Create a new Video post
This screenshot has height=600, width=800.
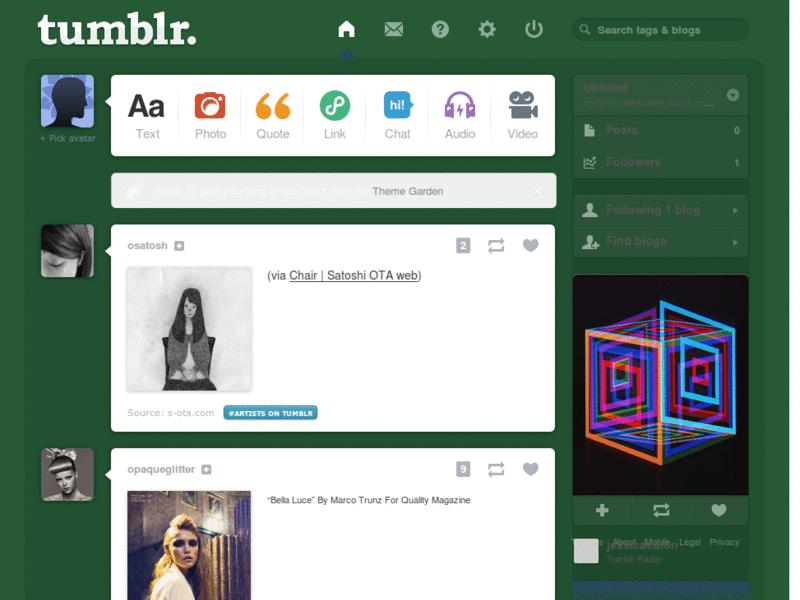pos(522,115)
